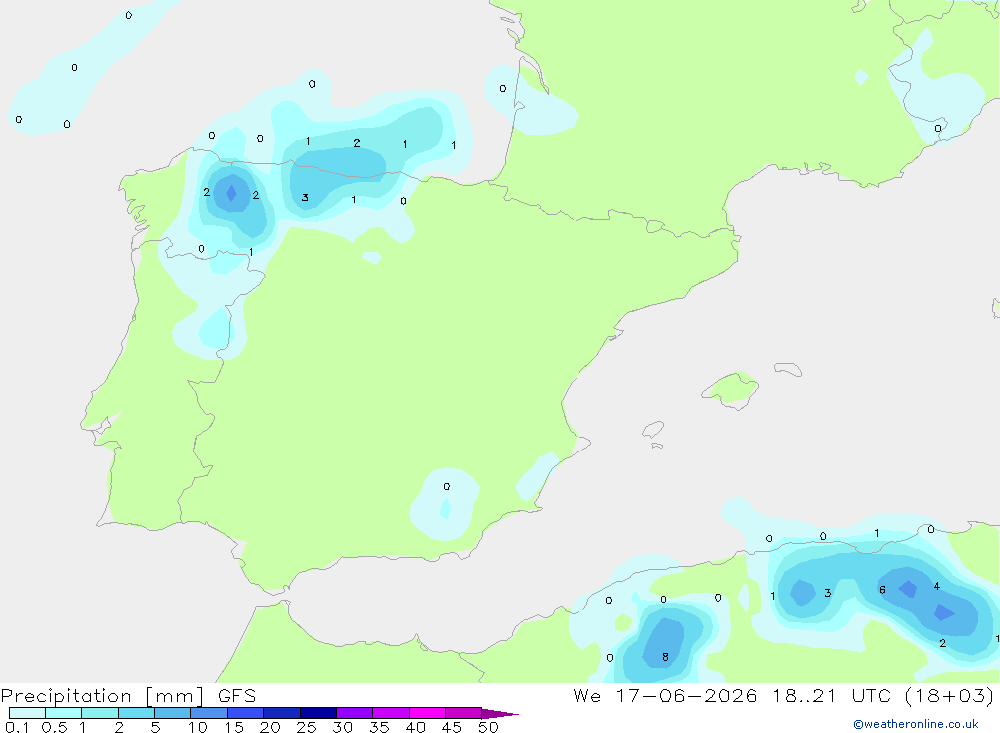Image resolution: width=1000 pixels, height=733 pixels.
Task: Click the legend value '25'
Action: pyautogui.click(x=306, y=727)
